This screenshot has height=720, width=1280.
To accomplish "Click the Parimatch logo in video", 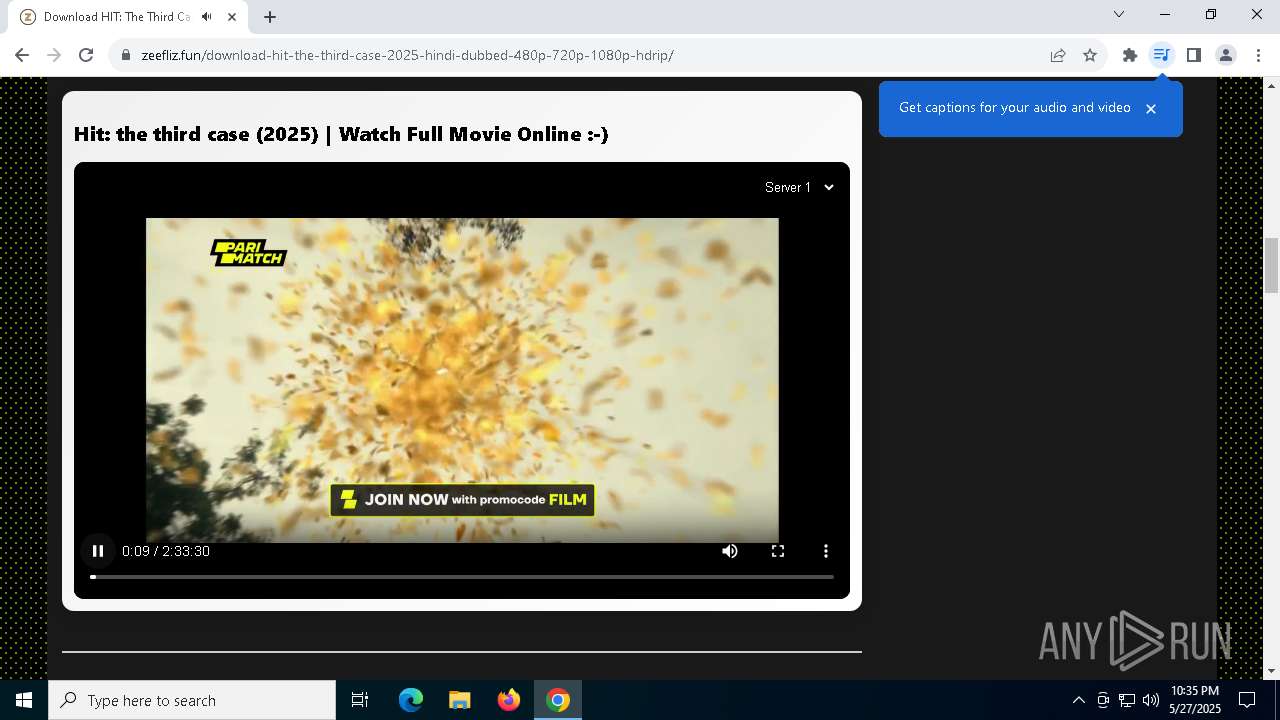I will [248, 252].
